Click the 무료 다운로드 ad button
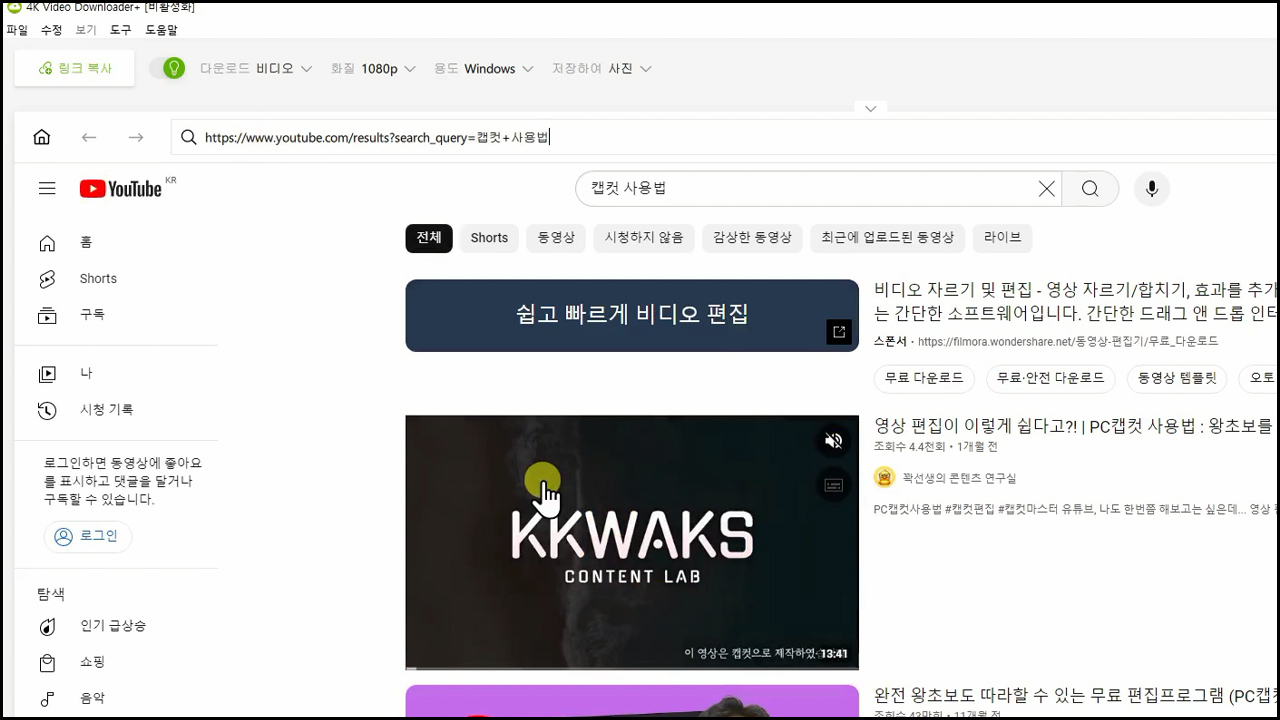The height and width of the screenshot is (720, 1280). click(924, 378)
